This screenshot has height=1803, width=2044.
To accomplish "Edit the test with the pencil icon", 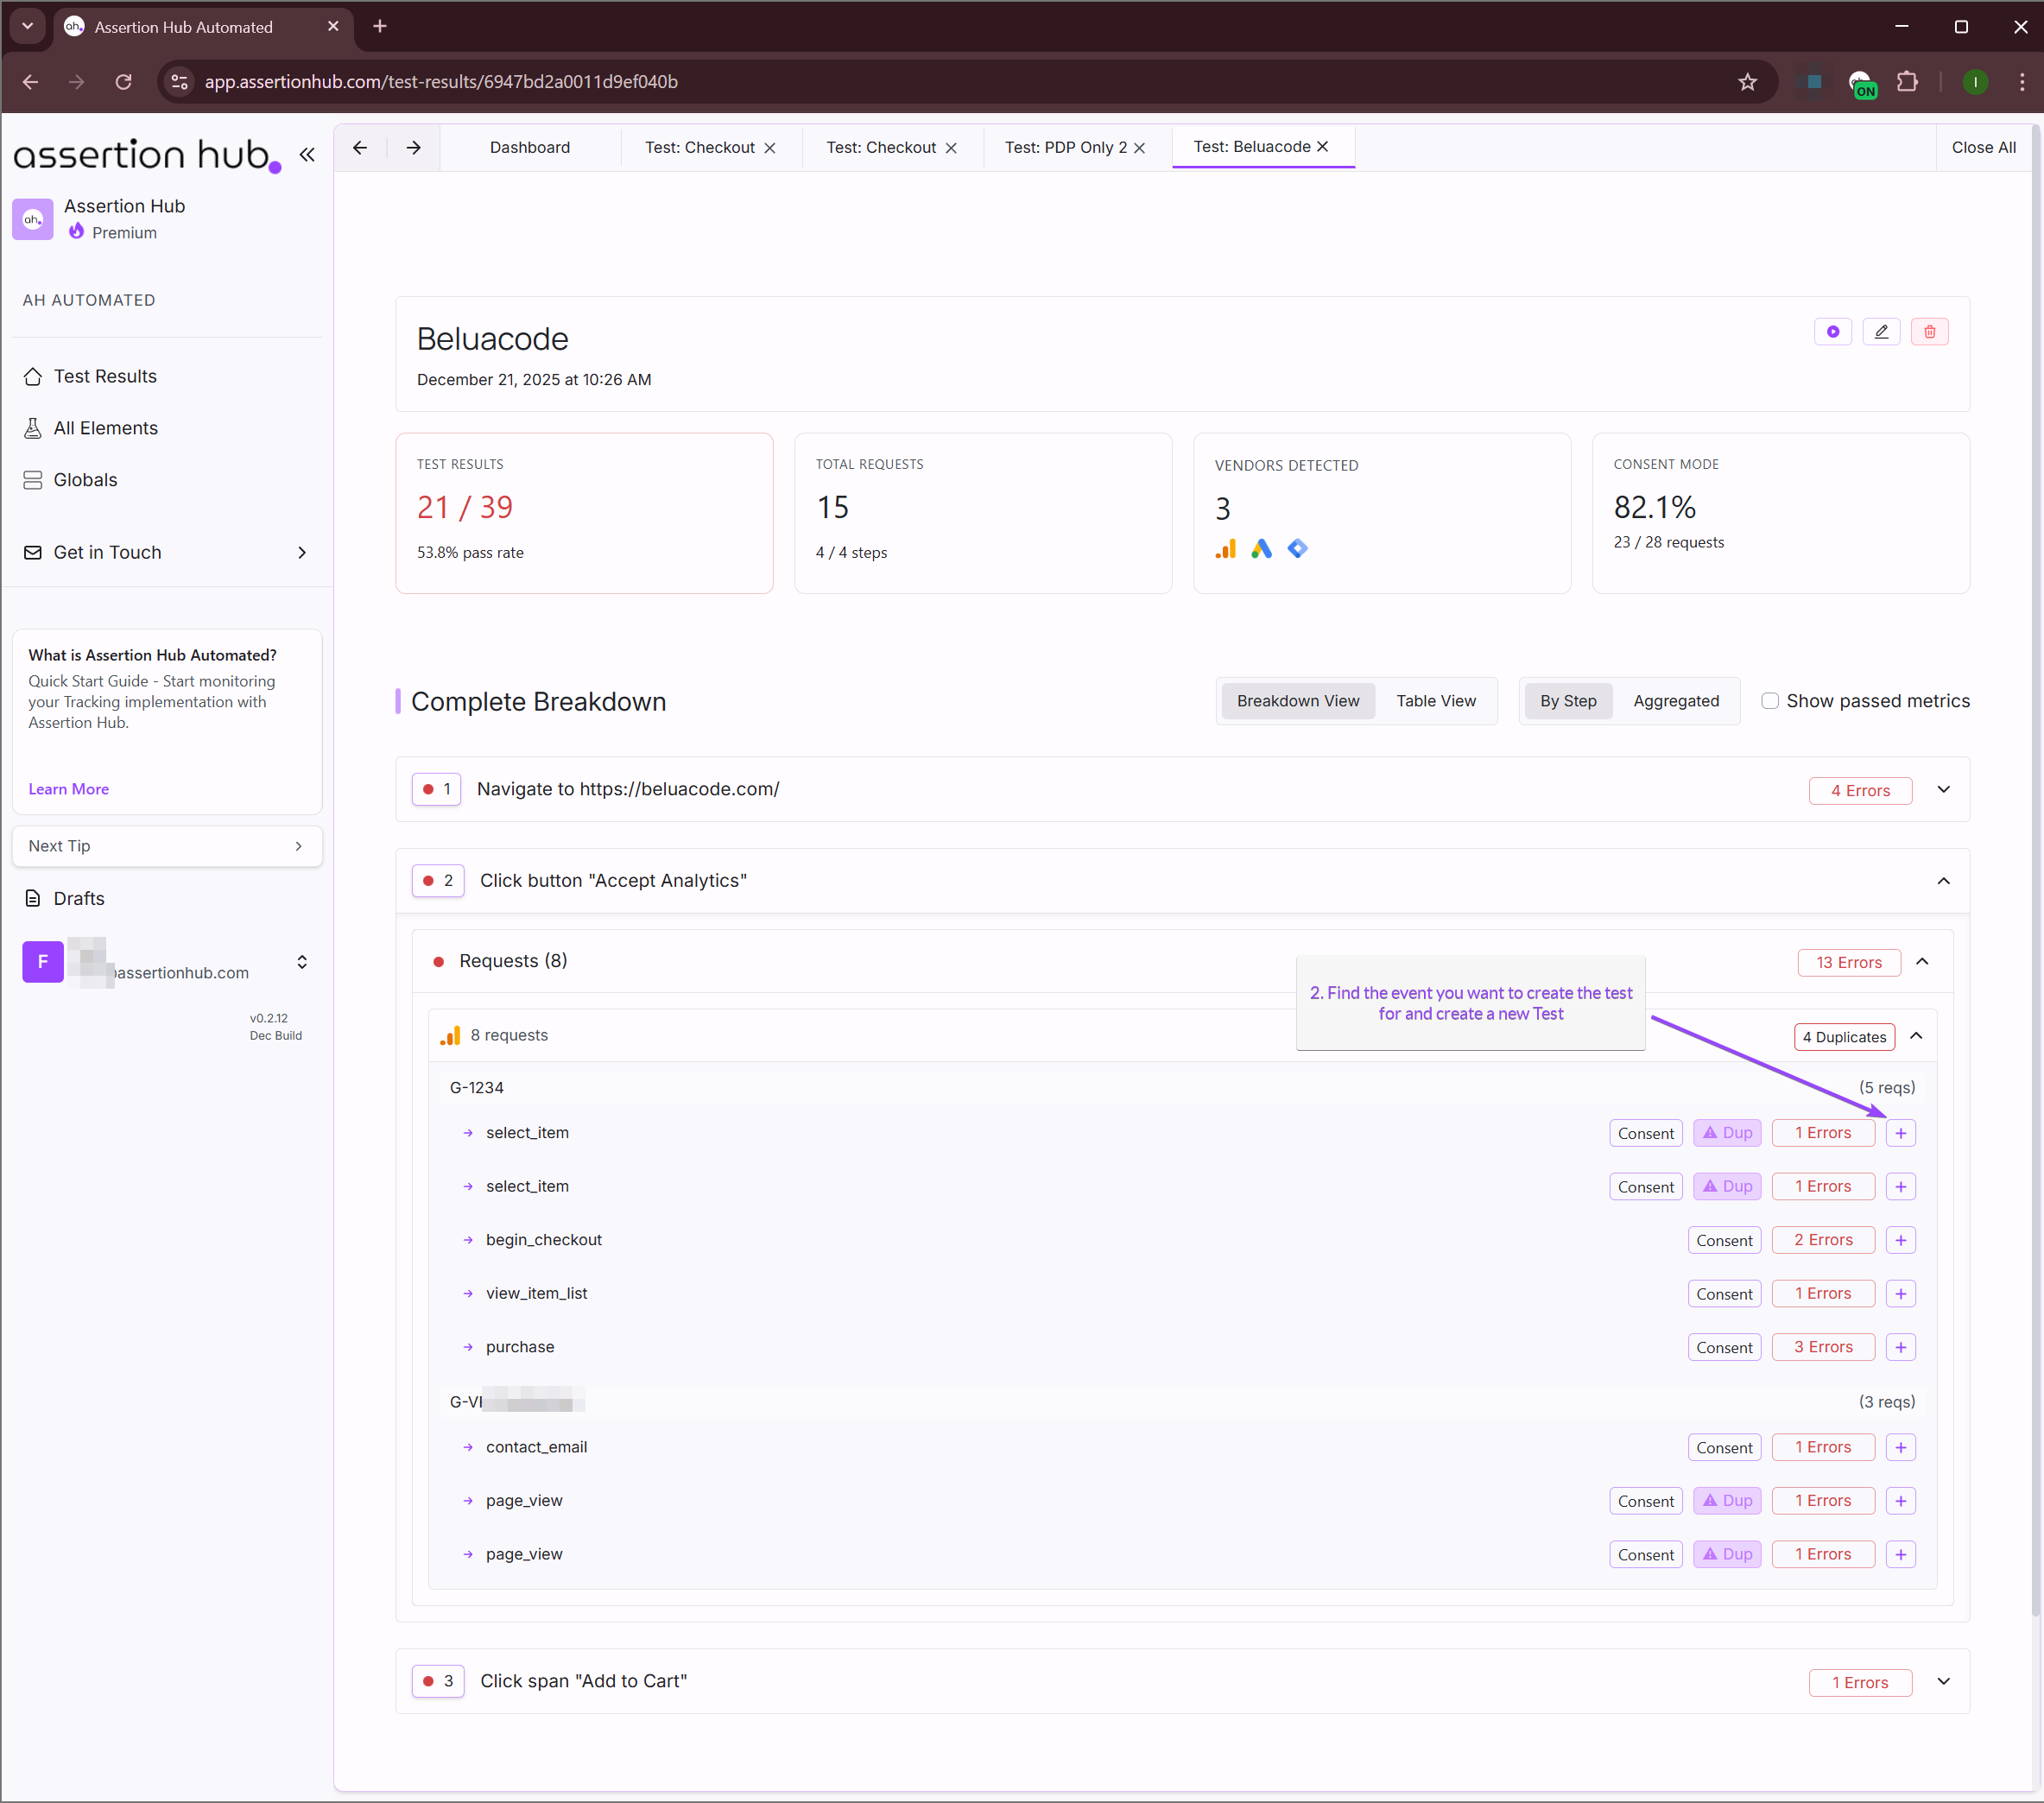I will [x=1881, y=331].
